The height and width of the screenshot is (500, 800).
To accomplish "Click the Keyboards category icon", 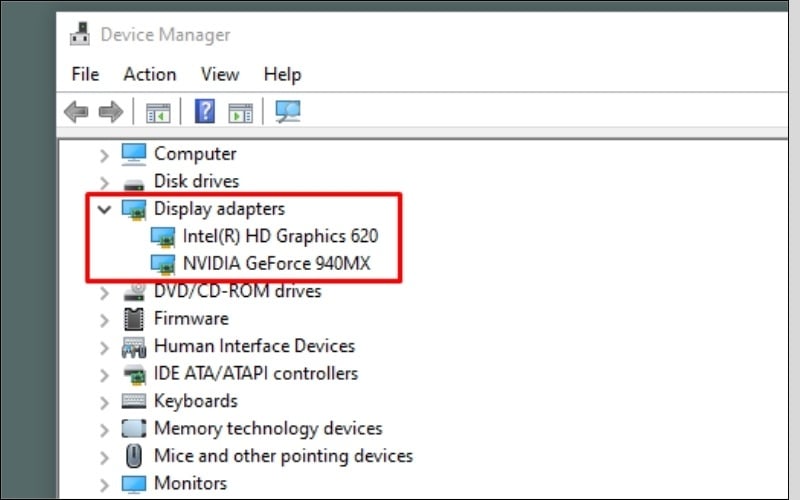I will [x=134, y=401].
